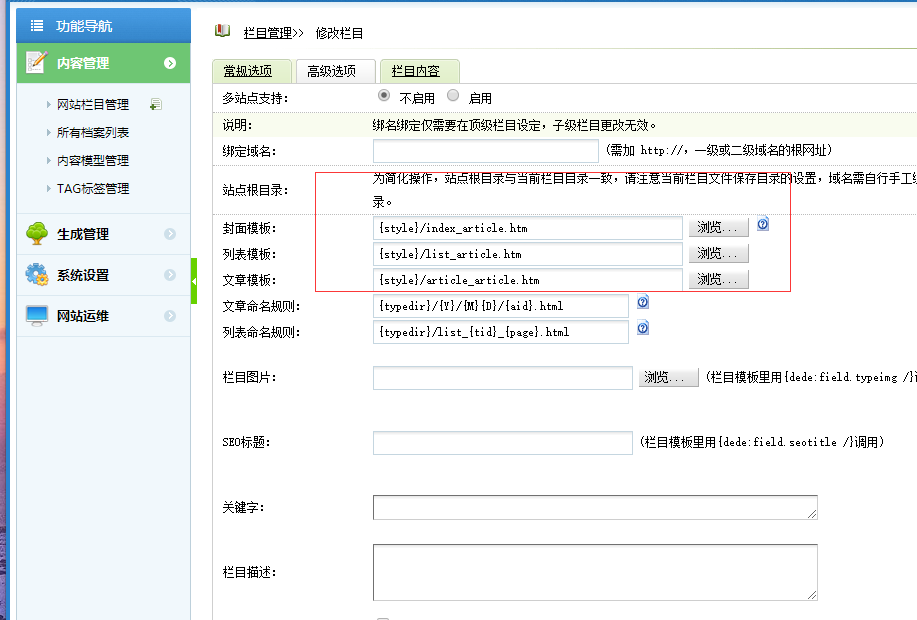The width and height of the screenshot is (917, 620).
Task: Expand the 网站运维 section arrow
Action: 170,316
